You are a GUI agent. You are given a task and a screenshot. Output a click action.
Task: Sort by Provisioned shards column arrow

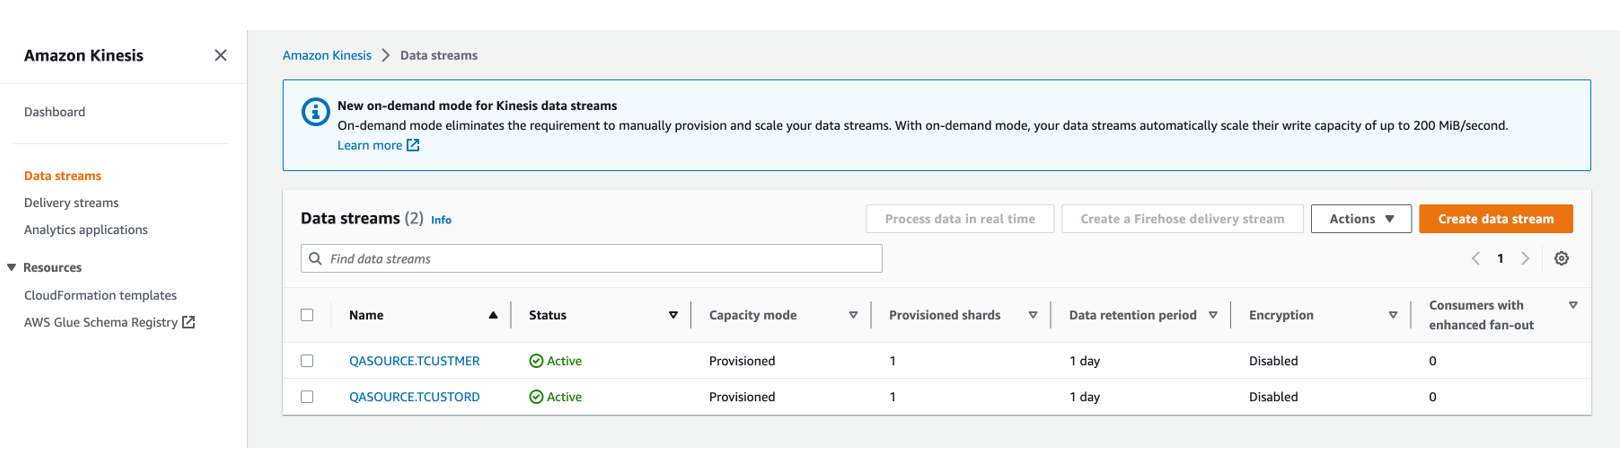pyautogui.click(x=1034, y=316)
